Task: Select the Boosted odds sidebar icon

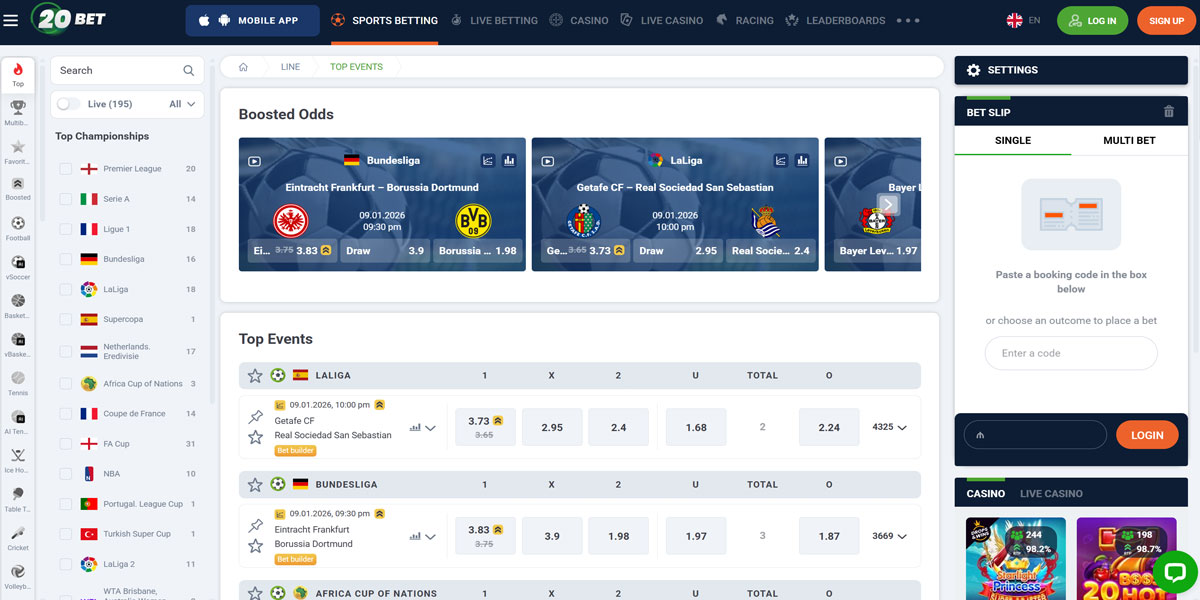Action: (17, 185)
